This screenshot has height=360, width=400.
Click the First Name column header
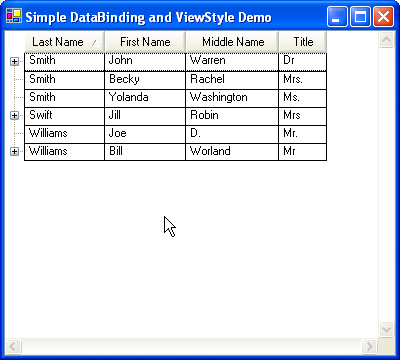coord(145,42)
